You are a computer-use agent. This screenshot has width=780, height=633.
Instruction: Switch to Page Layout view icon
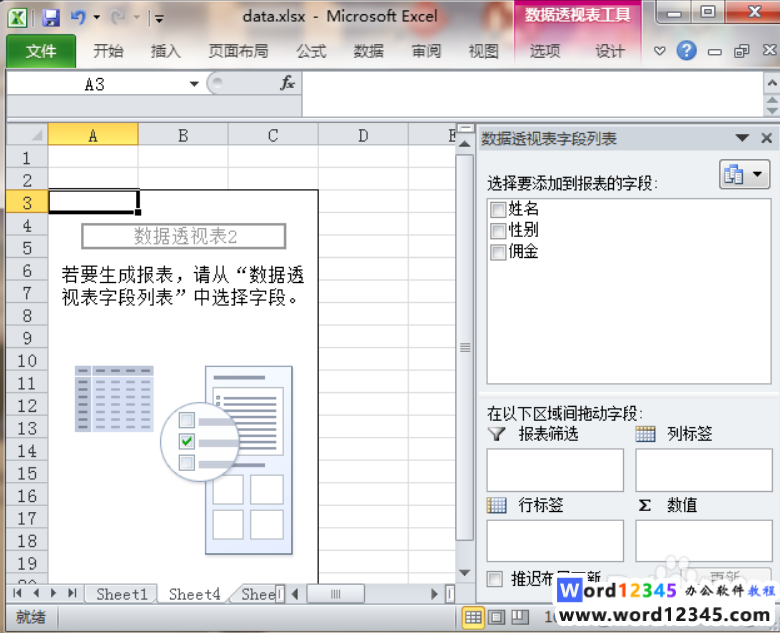point(496,618)
